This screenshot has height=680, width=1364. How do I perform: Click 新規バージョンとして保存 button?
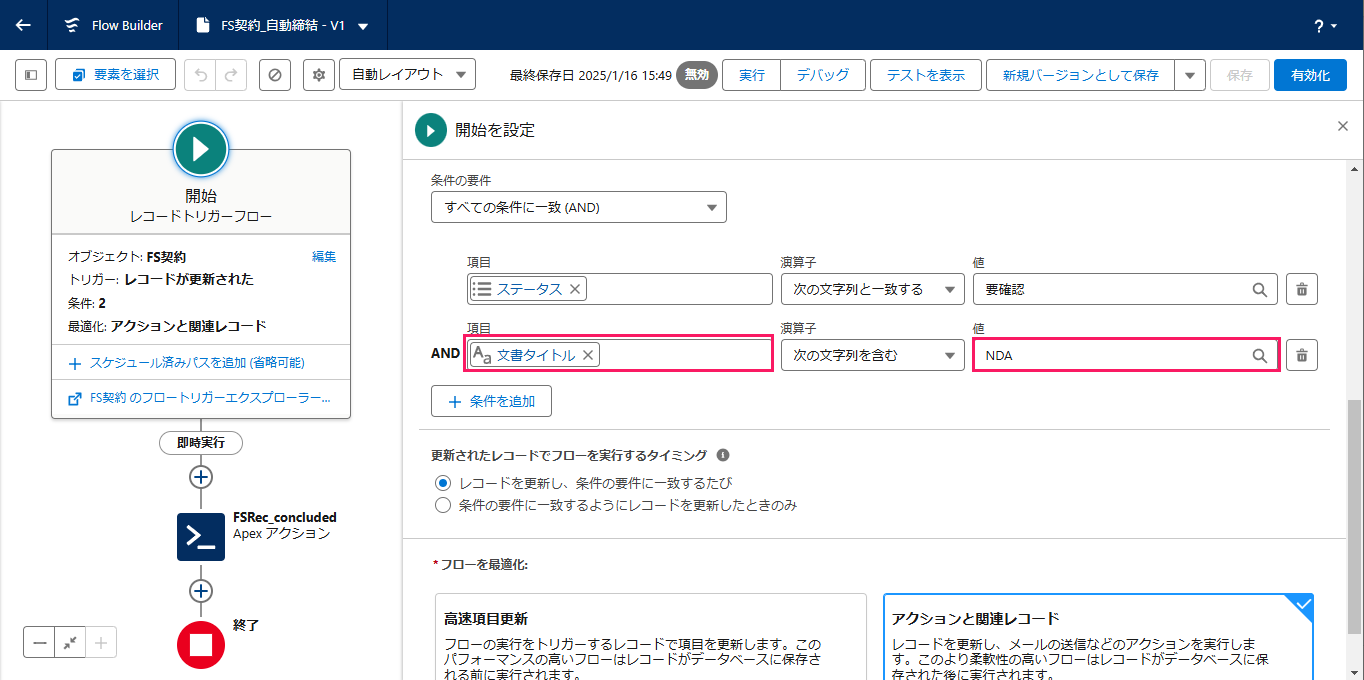click(1081, 75)
